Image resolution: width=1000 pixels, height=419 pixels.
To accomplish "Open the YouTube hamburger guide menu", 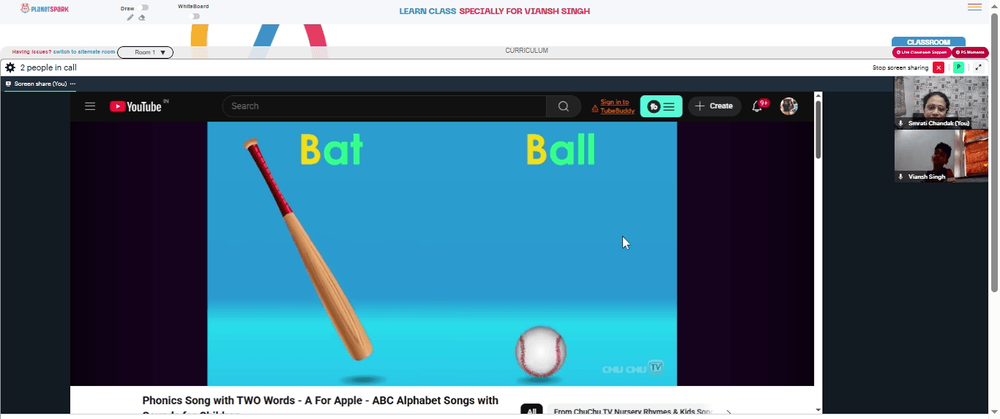I will pos(90,107).
